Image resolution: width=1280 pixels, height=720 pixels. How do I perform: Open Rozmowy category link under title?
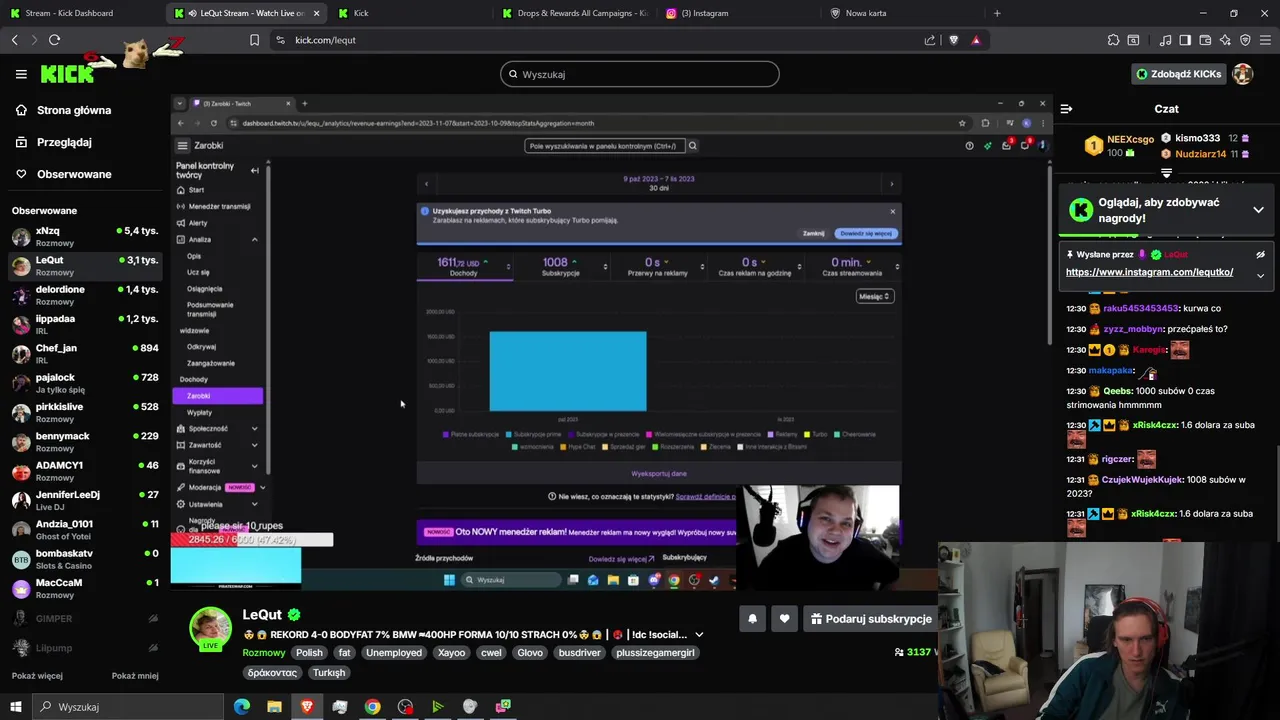coord(264,653)
